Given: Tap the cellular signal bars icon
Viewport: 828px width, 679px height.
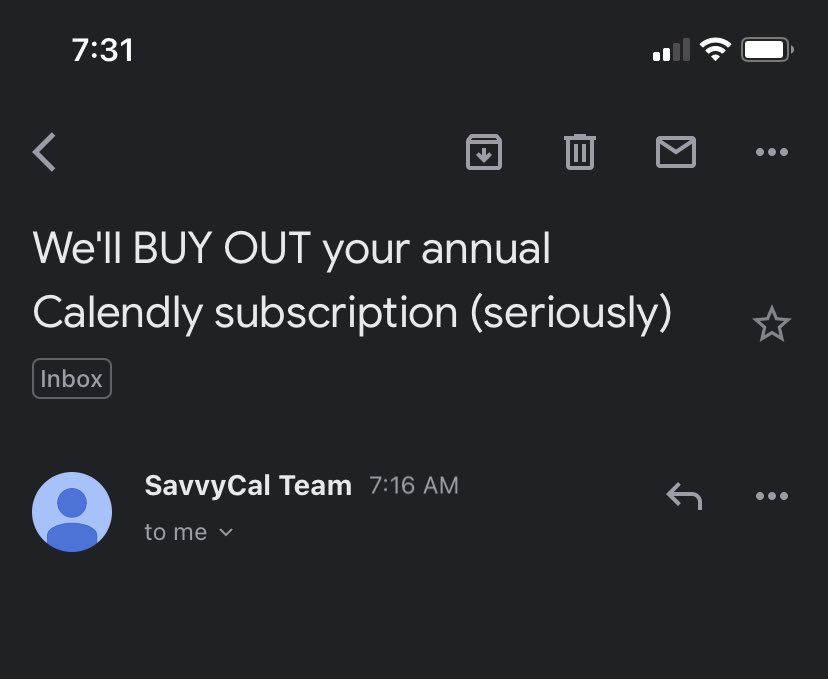Looking at the screenshot, I should pos(671,50).
